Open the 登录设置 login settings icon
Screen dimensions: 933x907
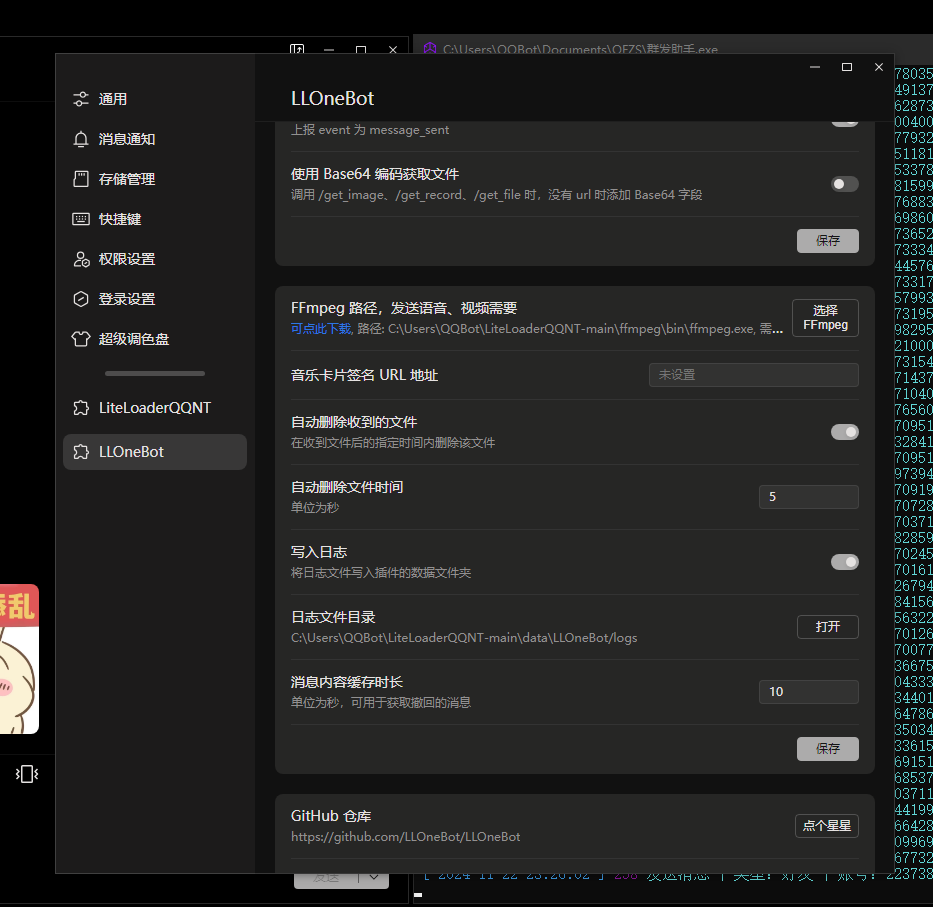click(x=81, y=298)
